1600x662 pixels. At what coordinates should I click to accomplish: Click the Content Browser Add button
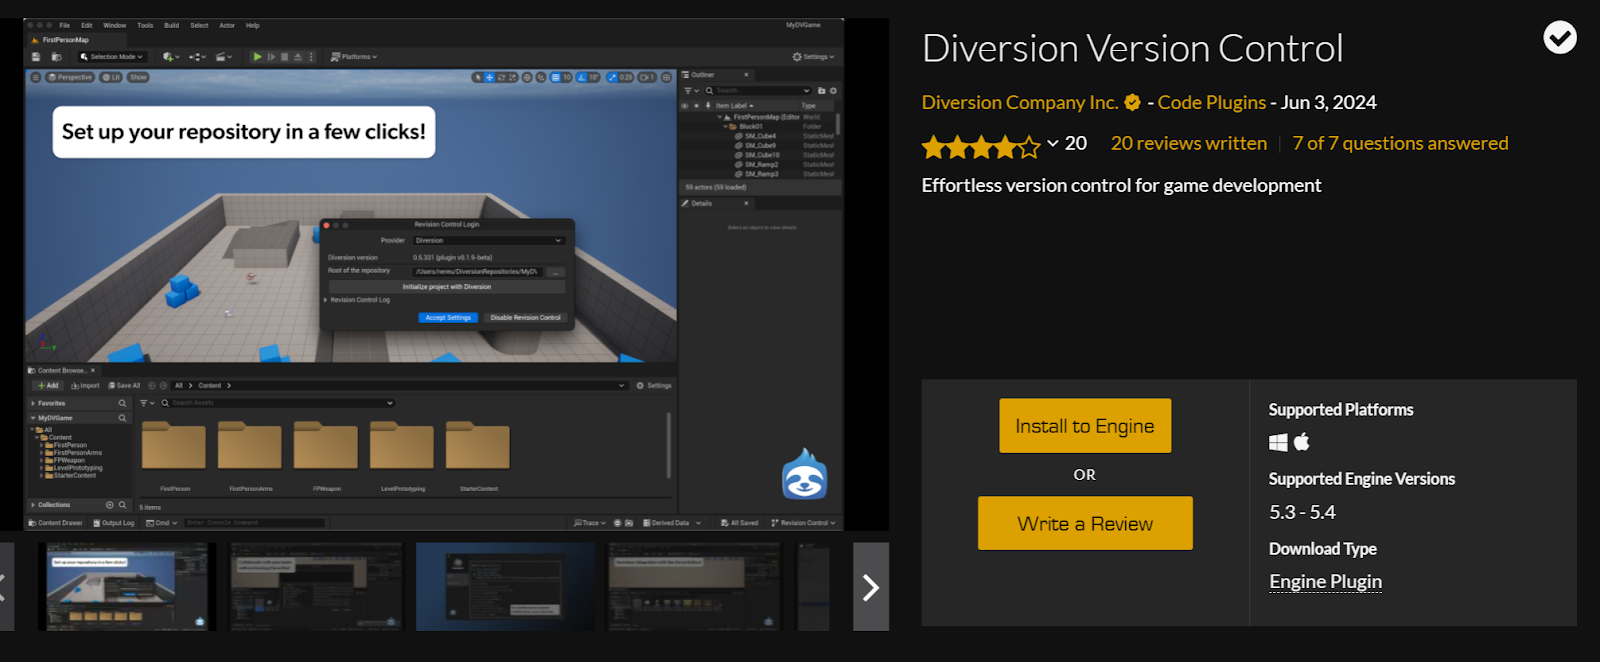48,385
